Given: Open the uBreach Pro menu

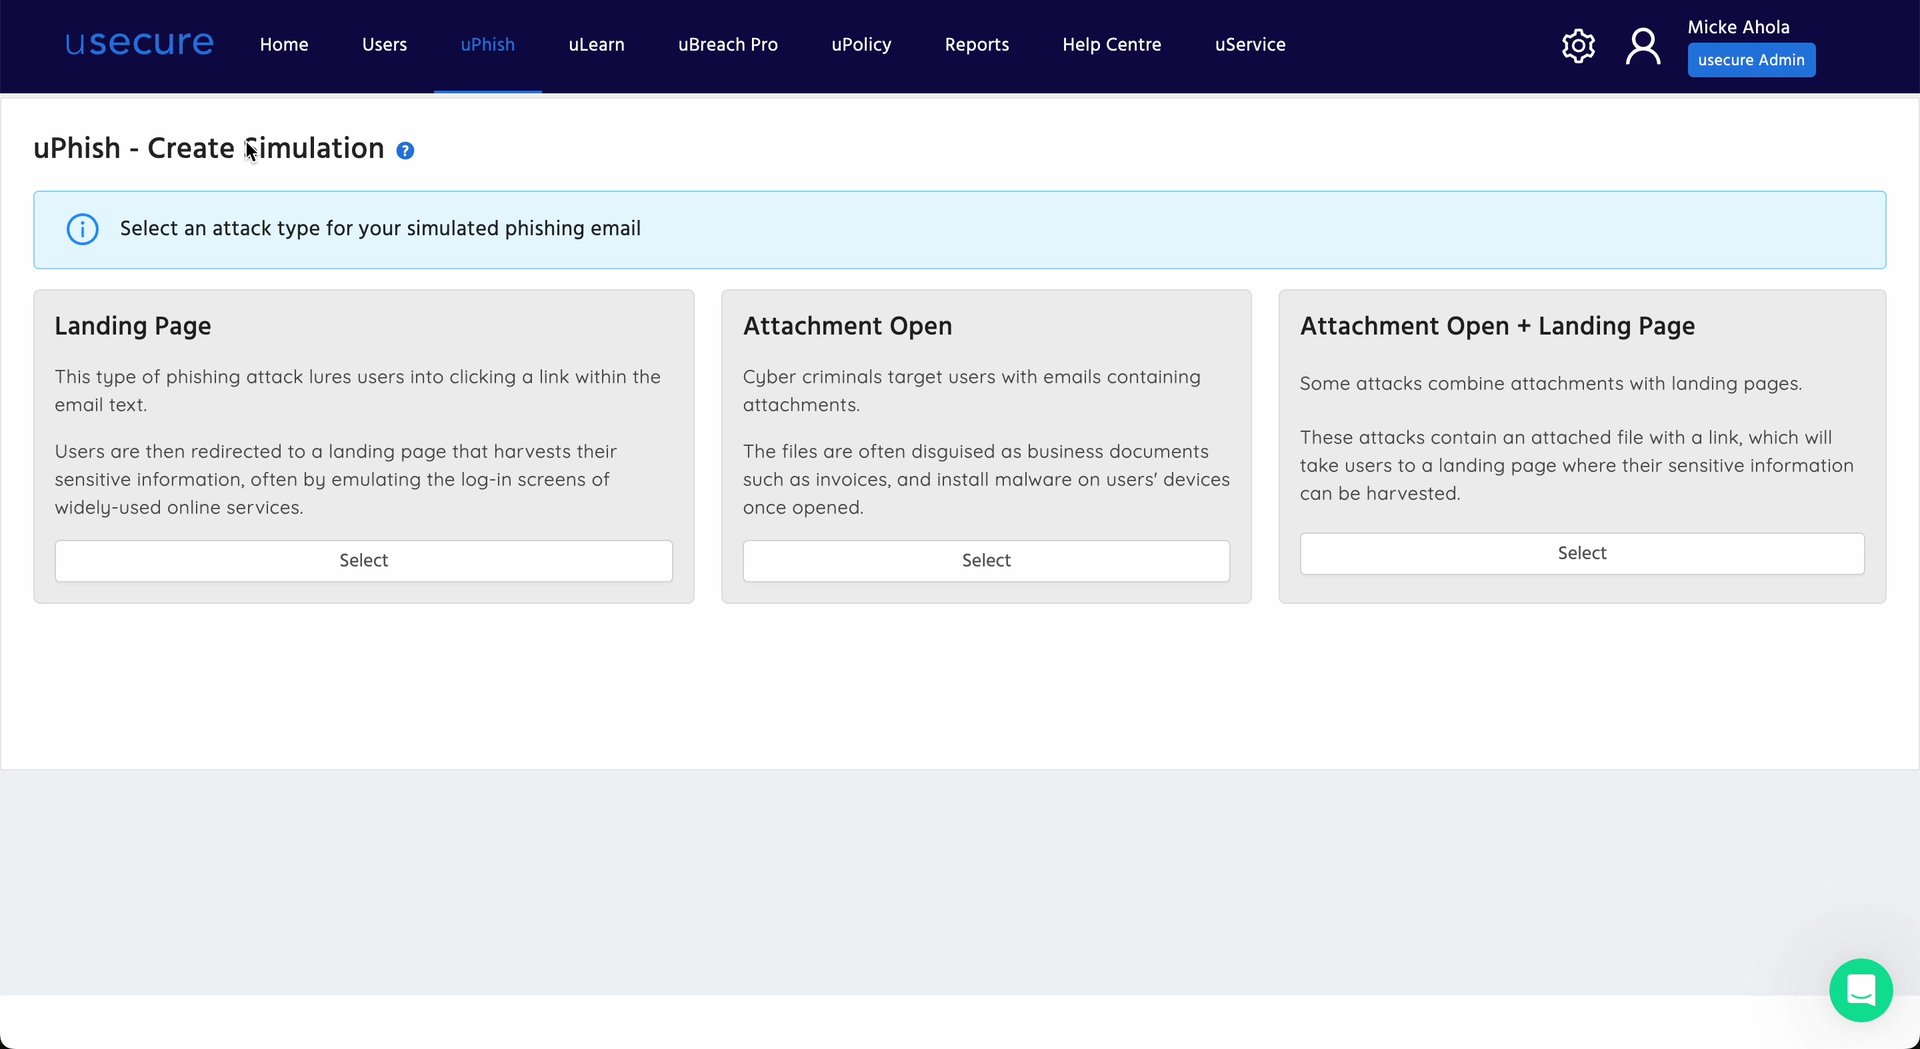Looking at the screenshot, I should point(728,45).
